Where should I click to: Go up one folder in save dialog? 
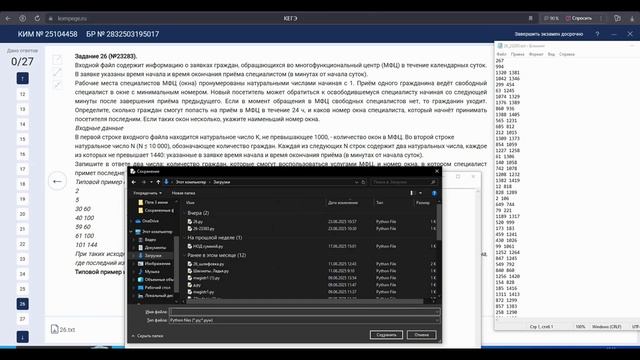pos(158,182)
